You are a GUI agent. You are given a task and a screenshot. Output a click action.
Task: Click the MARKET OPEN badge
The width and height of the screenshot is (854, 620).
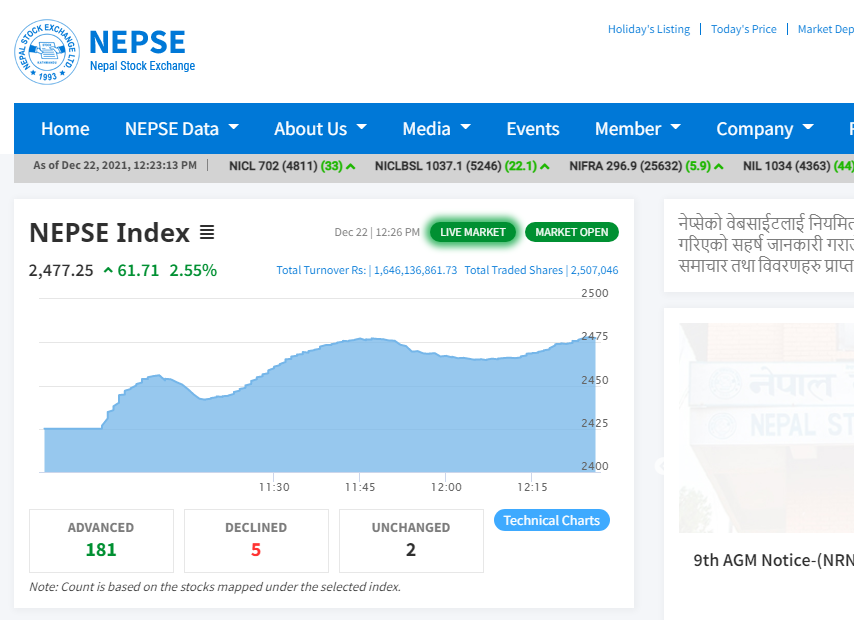click(x=571, y=232)
